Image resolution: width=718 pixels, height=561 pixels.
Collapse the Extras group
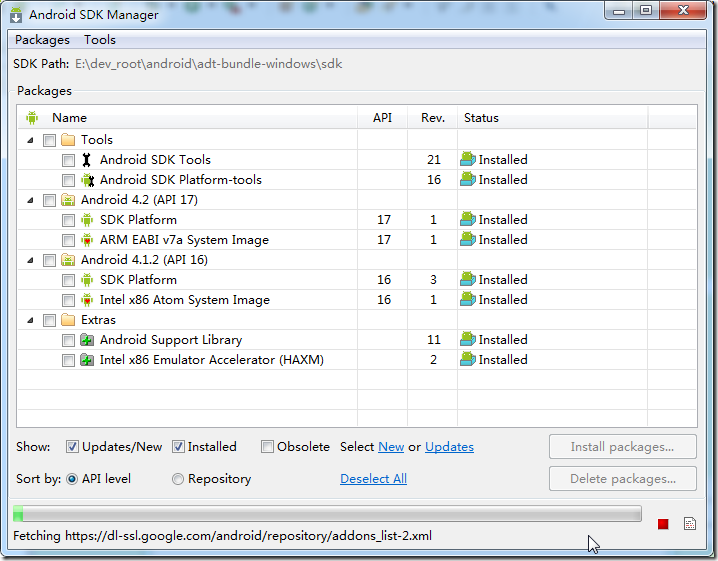coord(29,320)
